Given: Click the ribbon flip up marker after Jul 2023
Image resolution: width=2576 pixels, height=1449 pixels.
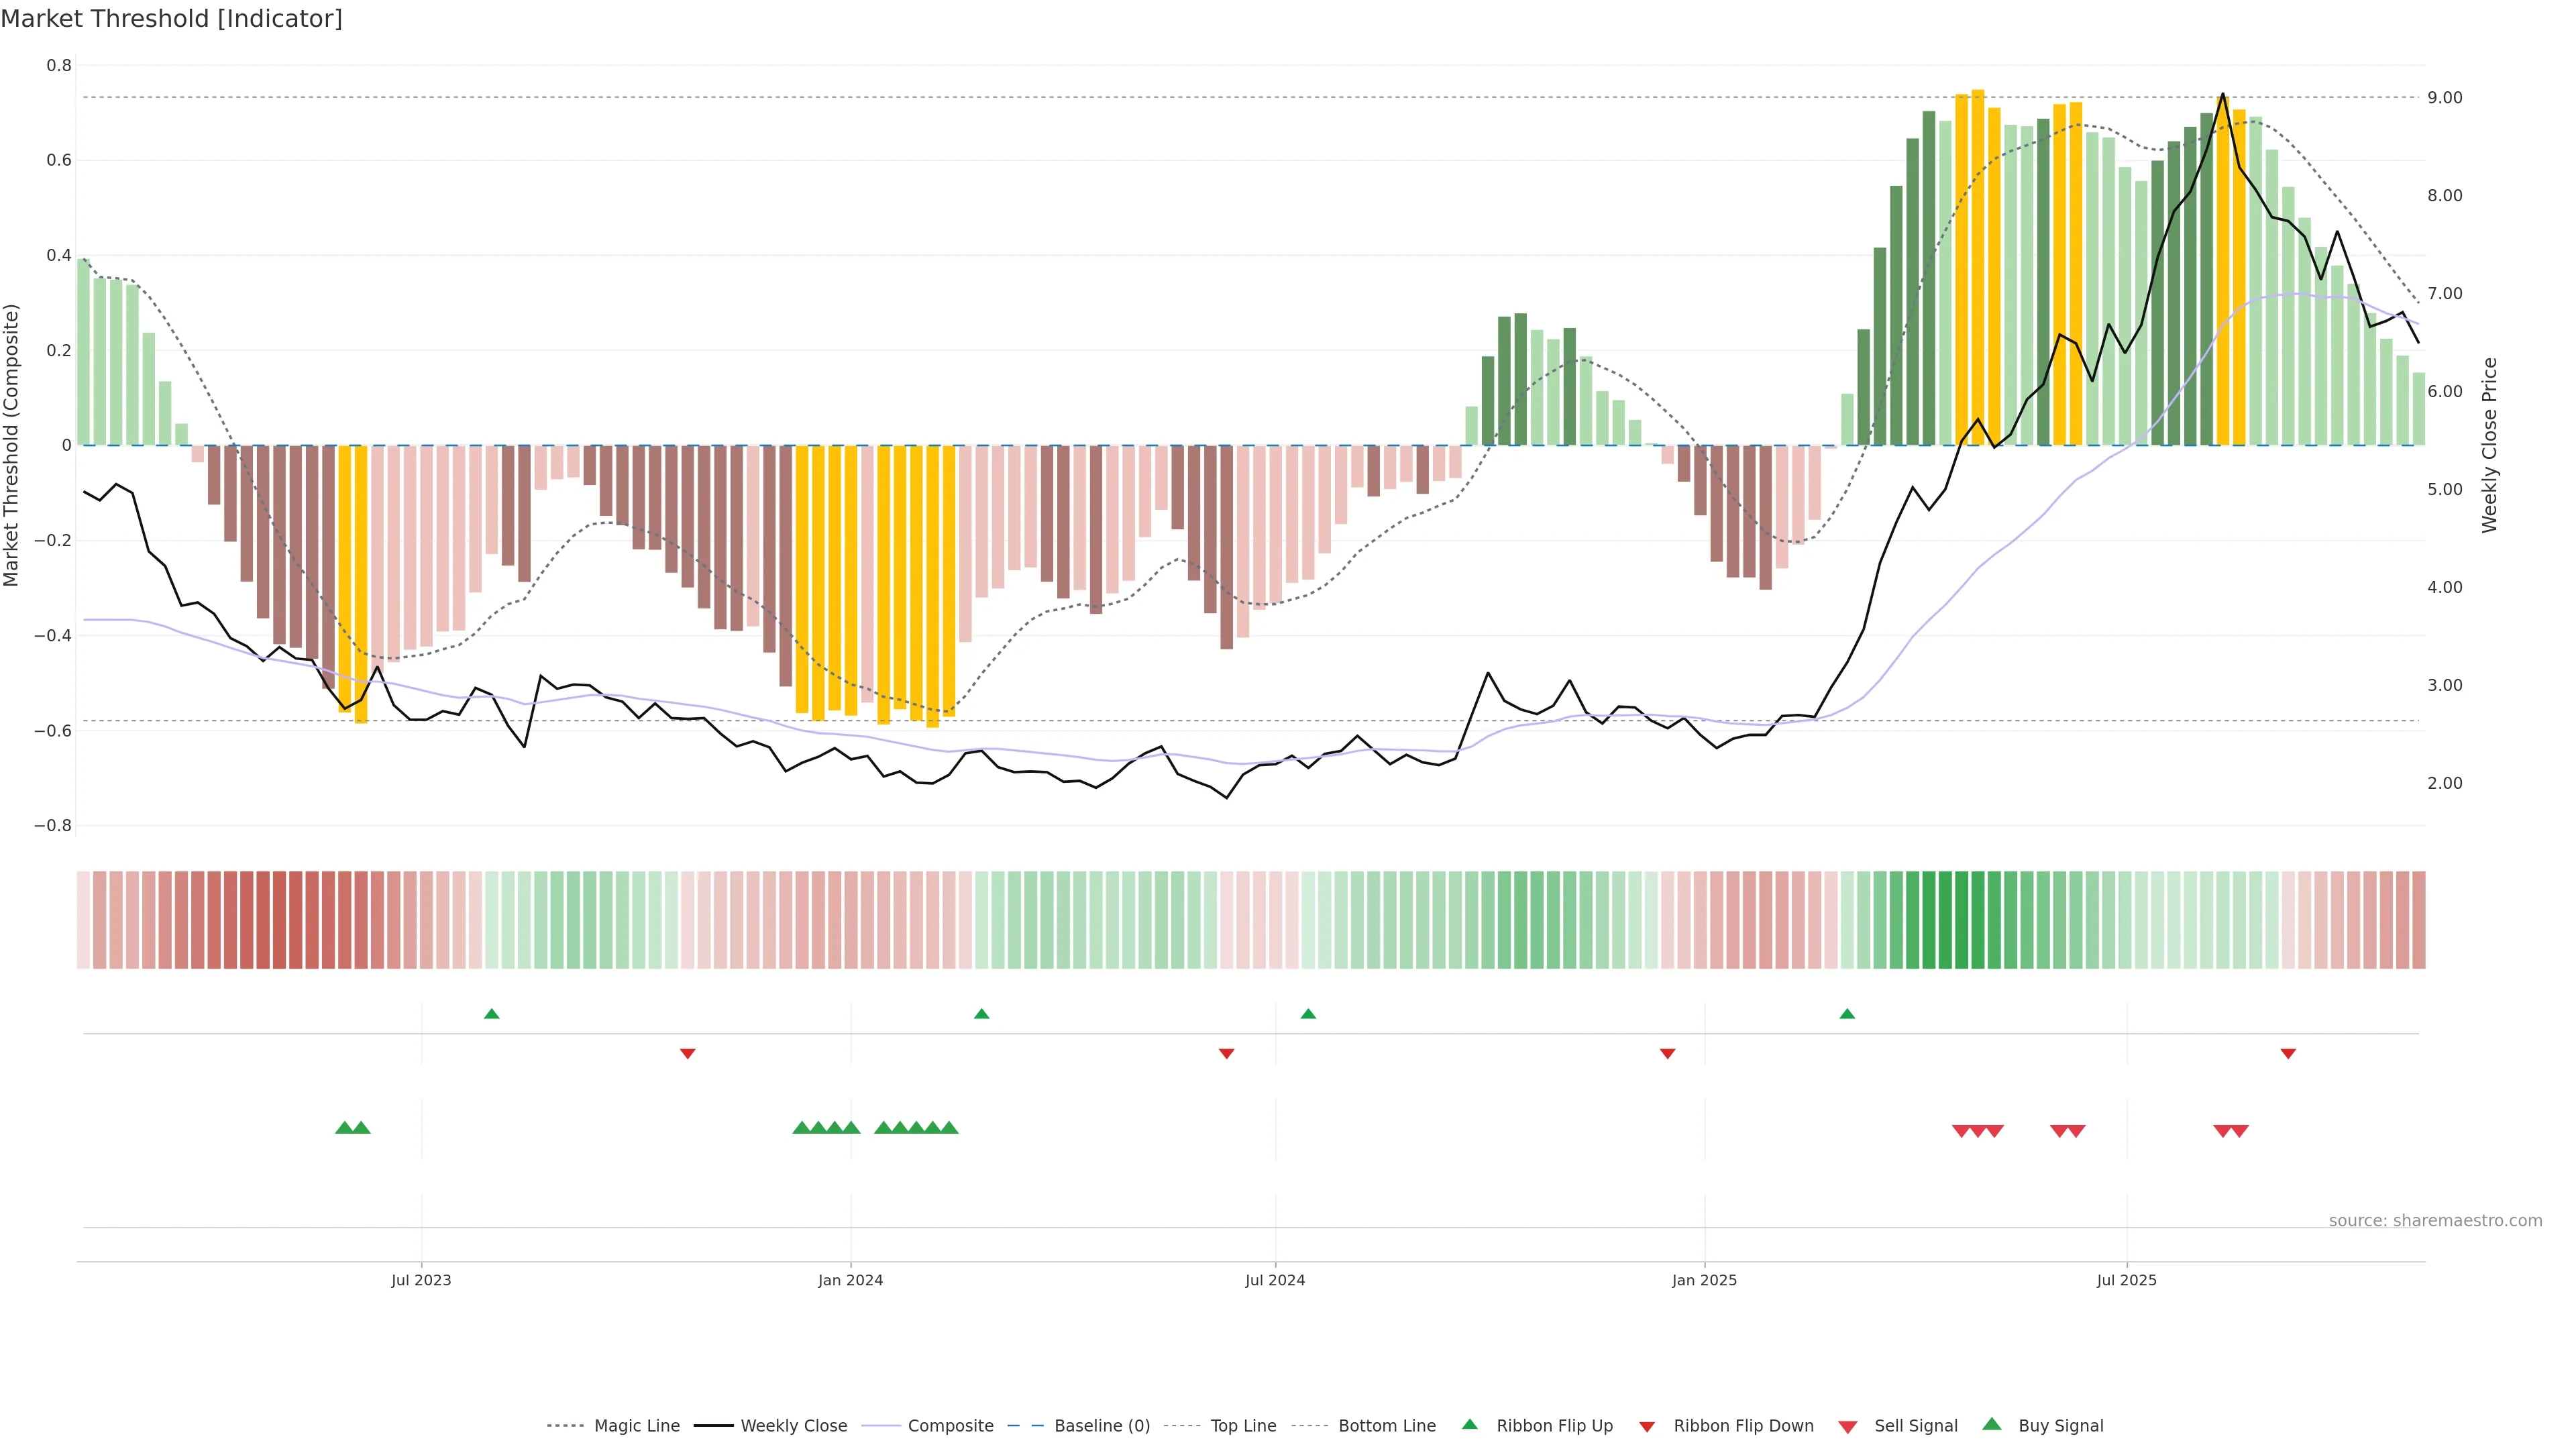Looking at the screenshot, I should [x=491, y=1014].
